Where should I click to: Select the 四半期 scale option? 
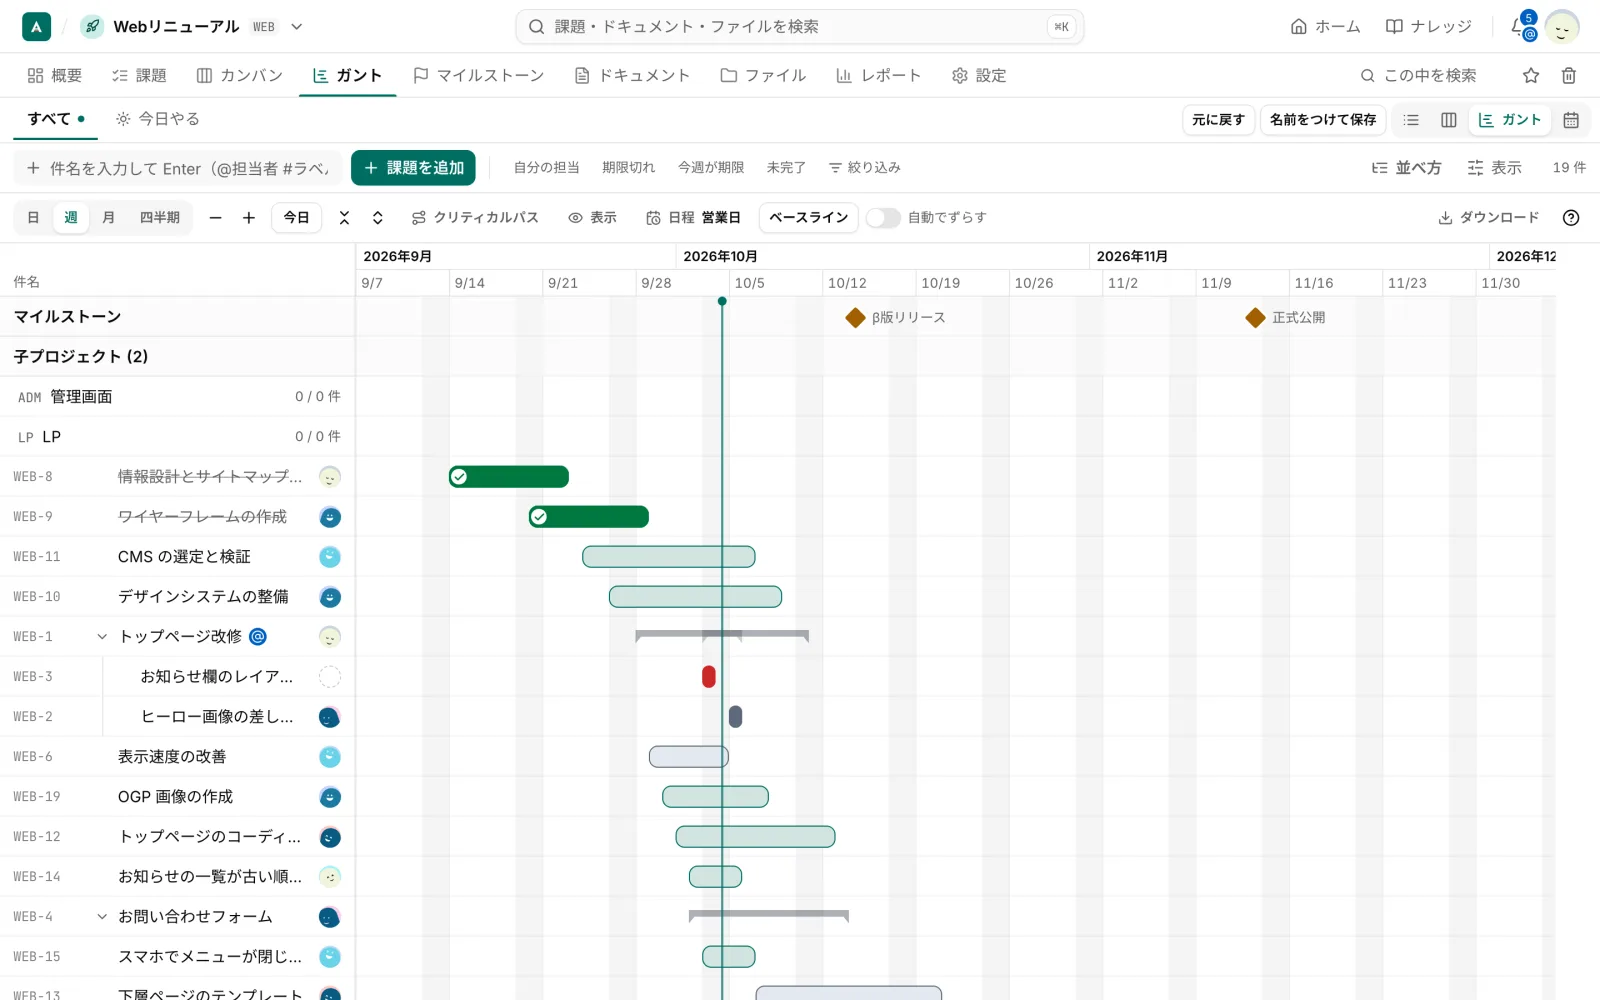[x=160, y=218]
